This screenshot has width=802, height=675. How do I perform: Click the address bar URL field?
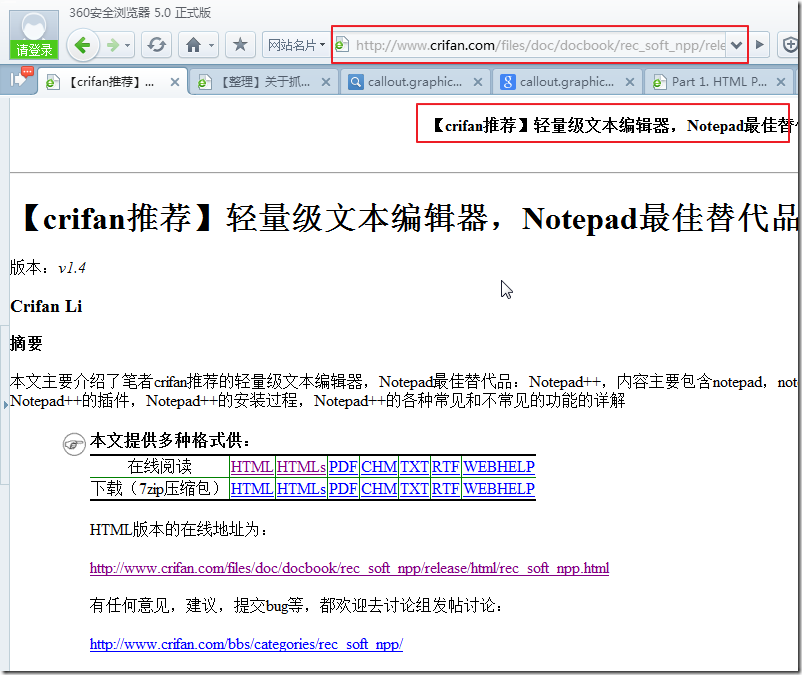click(540, 46)
